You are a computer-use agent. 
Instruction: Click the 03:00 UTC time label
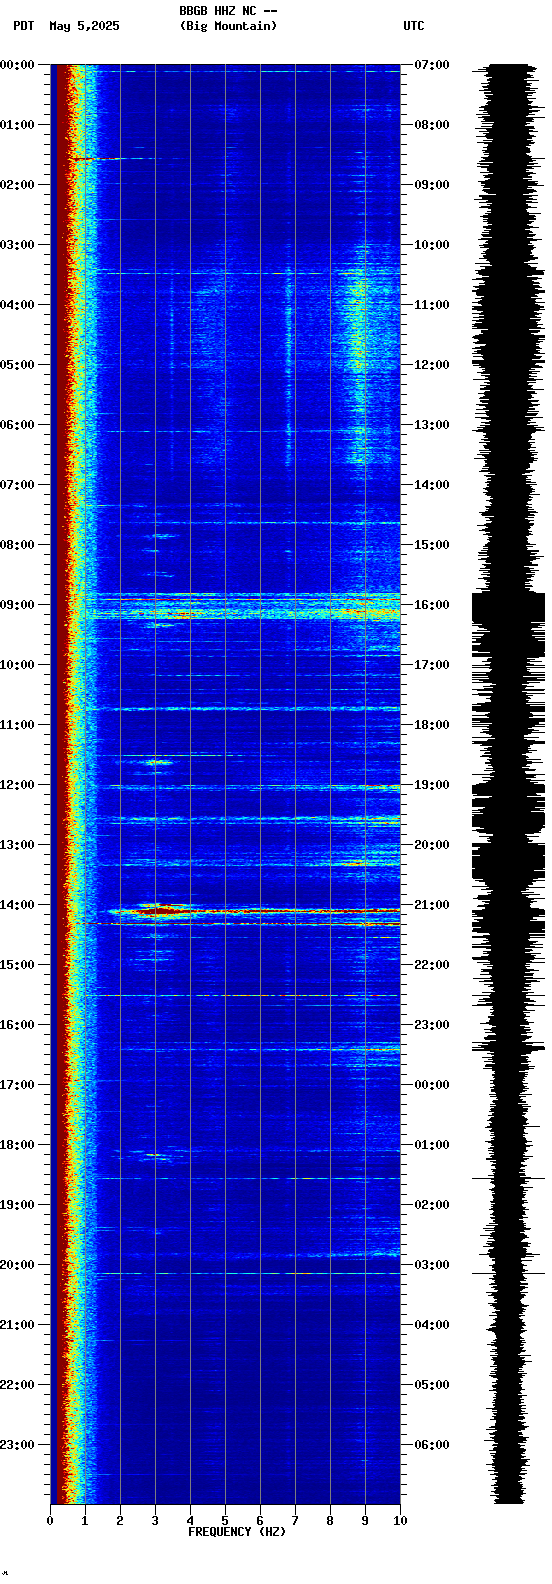click(432, 1265)
